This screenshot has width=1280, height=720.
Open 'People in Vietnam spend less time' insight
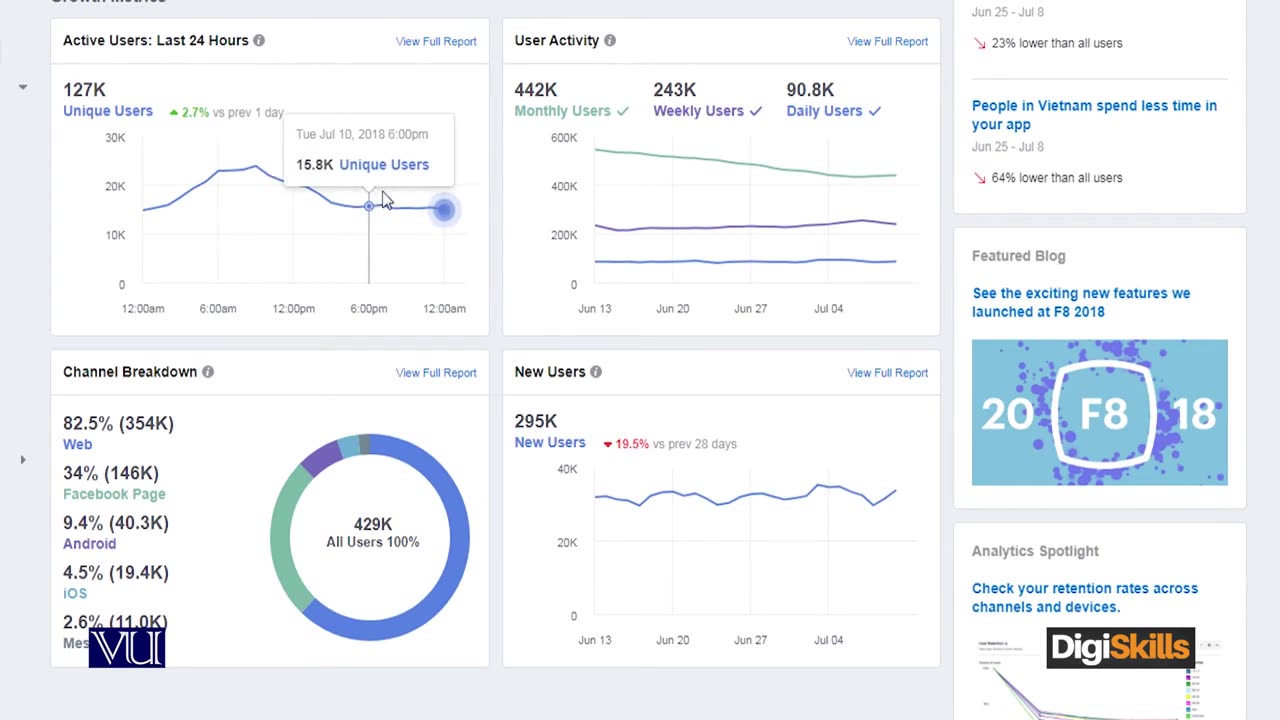1094,115
